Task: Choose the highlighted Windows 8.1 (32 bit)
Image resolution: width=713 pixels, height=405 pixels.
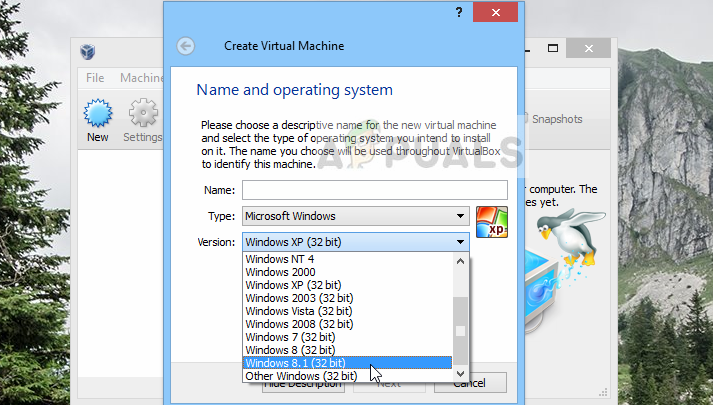Action: 297,363
